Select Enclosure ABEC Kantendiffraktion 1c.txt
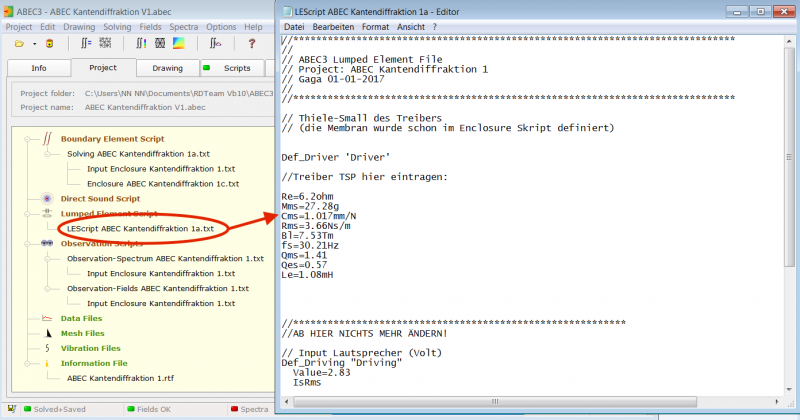800x420 pixels. point(162,184)
